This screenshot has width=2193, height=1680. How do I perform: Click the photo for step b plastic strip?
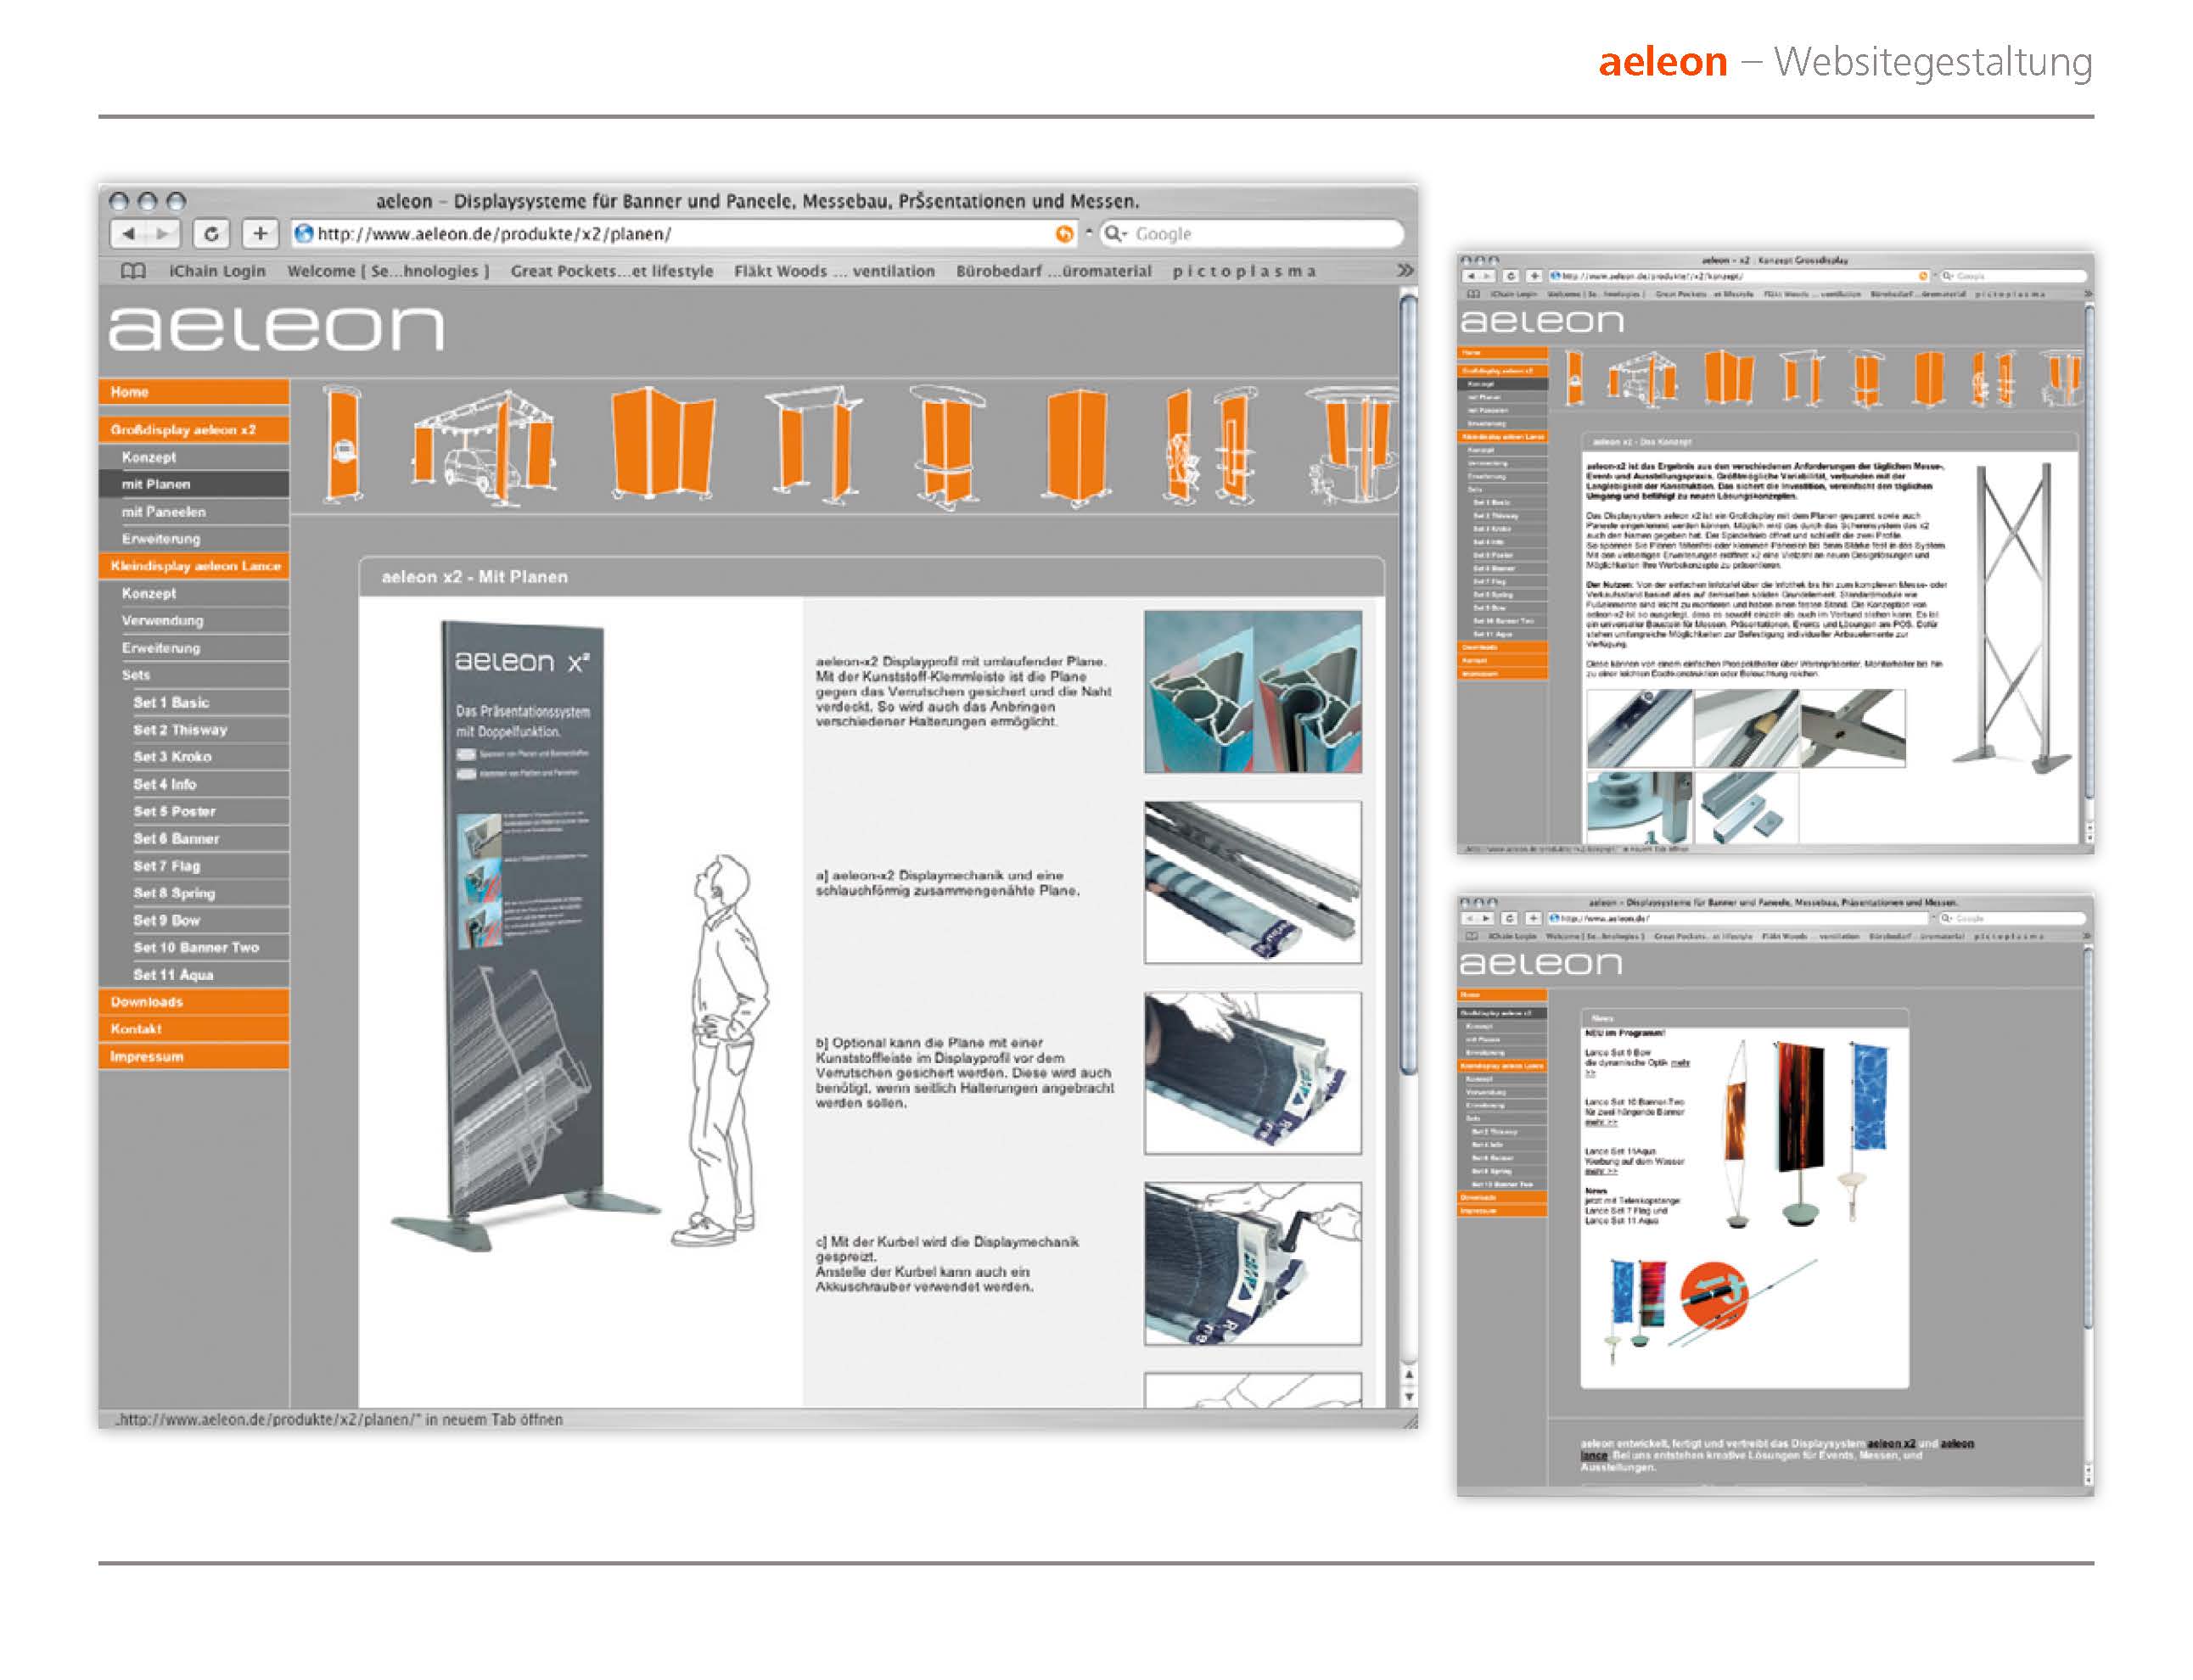[1252, 1073]
